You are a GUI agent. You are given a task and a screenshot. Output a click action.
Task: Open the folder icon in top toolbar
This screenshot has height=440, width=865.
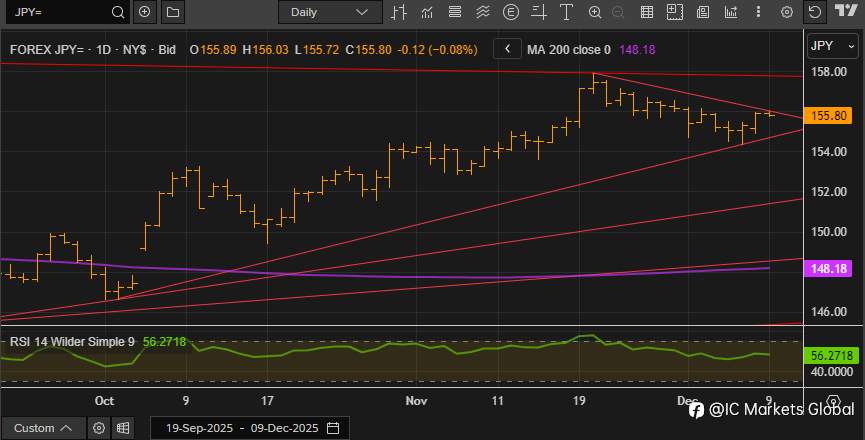173,12
